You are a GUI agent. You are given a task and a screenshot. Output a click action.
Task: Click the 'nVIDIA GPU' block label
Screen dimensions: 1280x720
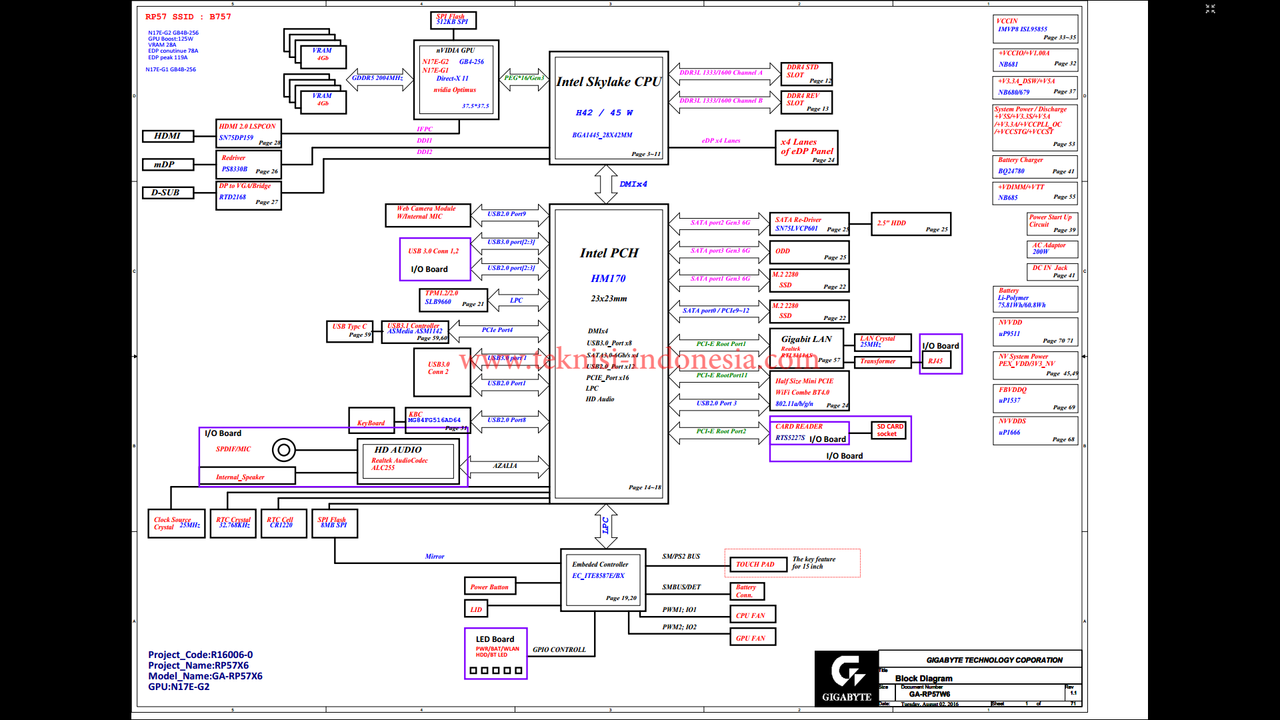pyautogui.click(x=455, y=50)
